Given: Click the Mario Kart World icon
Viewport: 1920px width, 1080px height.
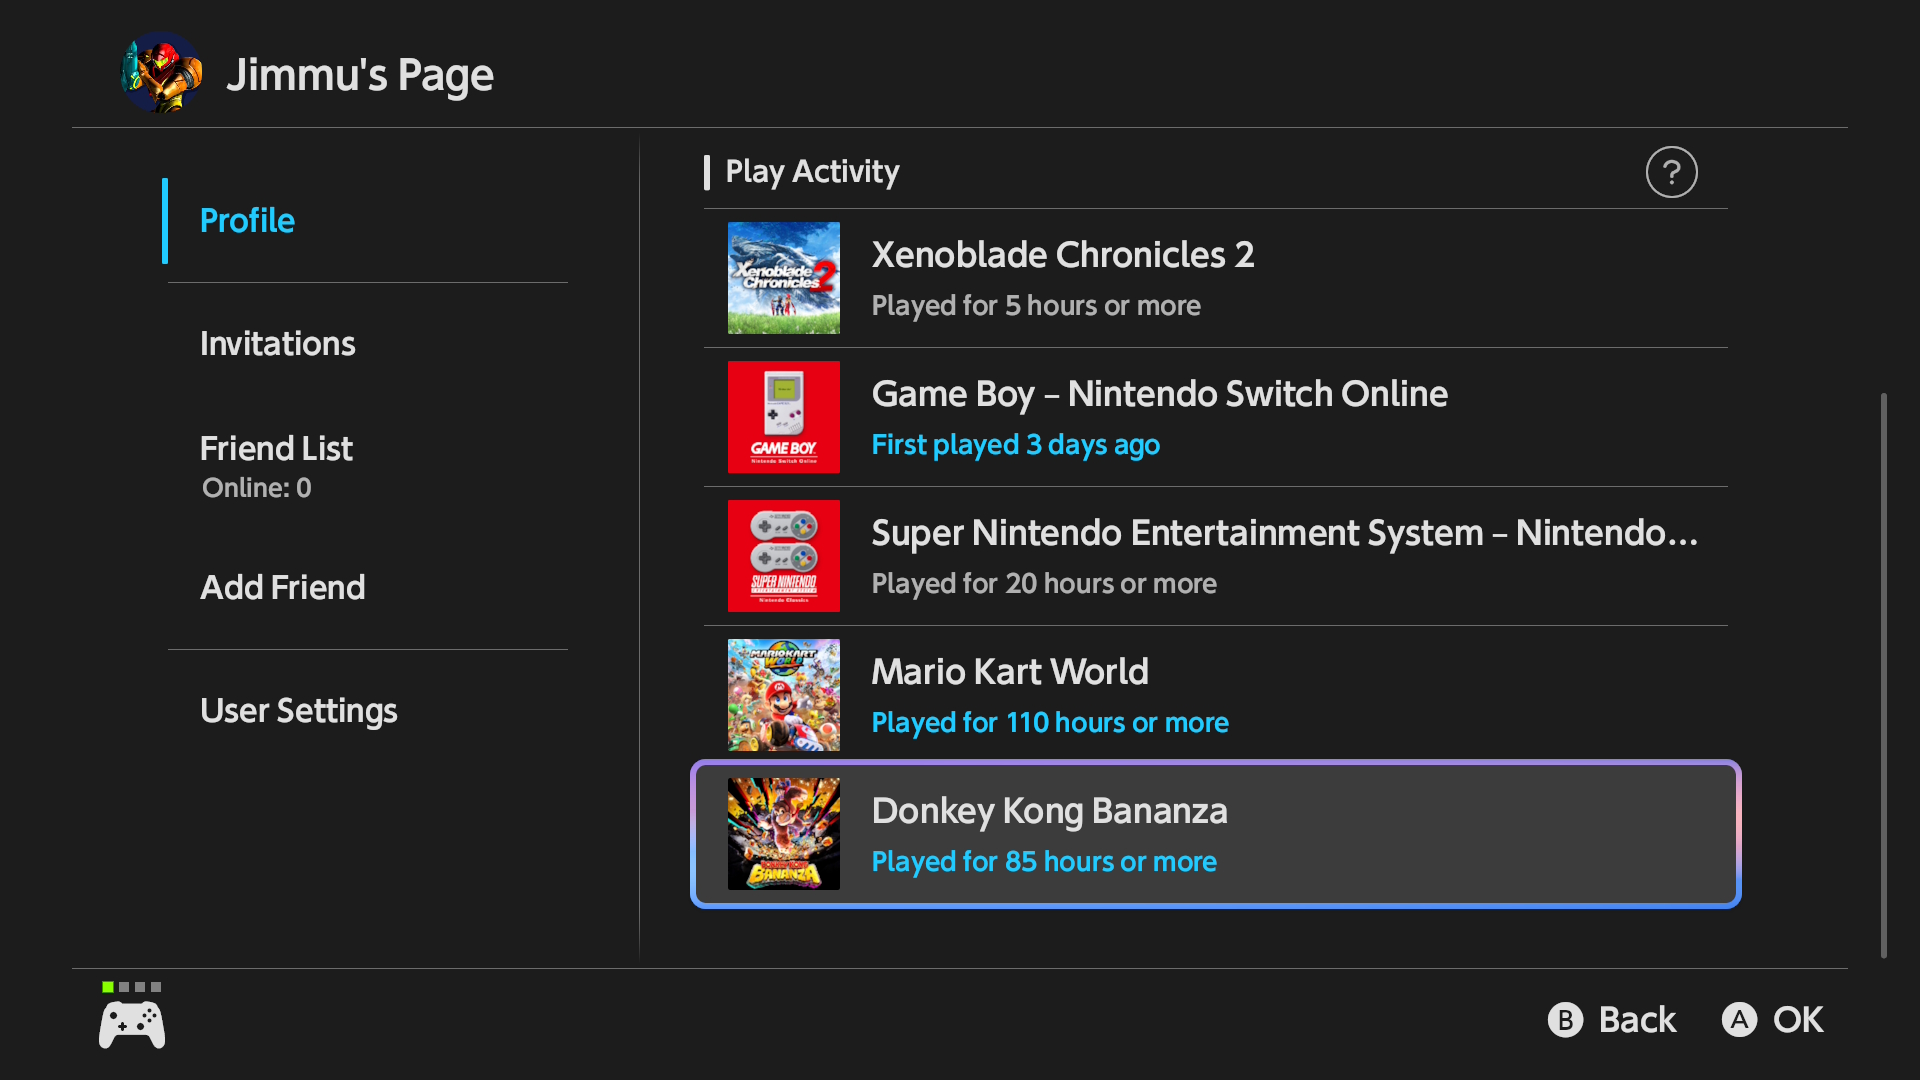Looking at the screenshot, I should tap(783, 695).
